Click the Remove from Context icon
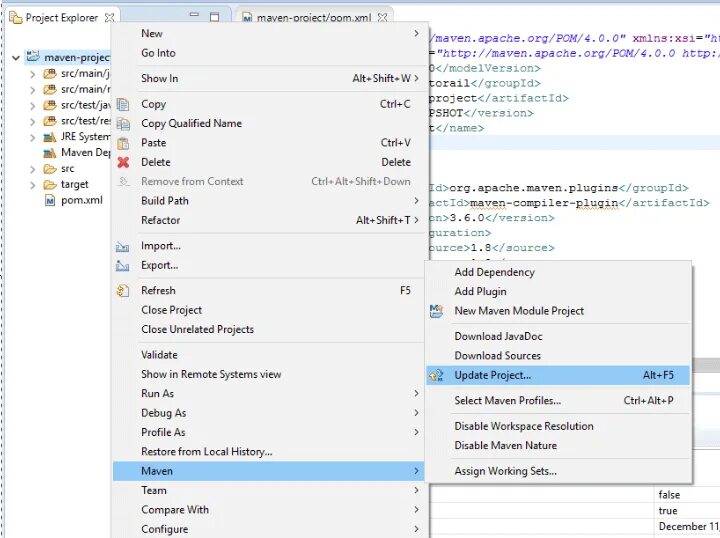Viewport: 720px width, 538px height. pos(123,181)
